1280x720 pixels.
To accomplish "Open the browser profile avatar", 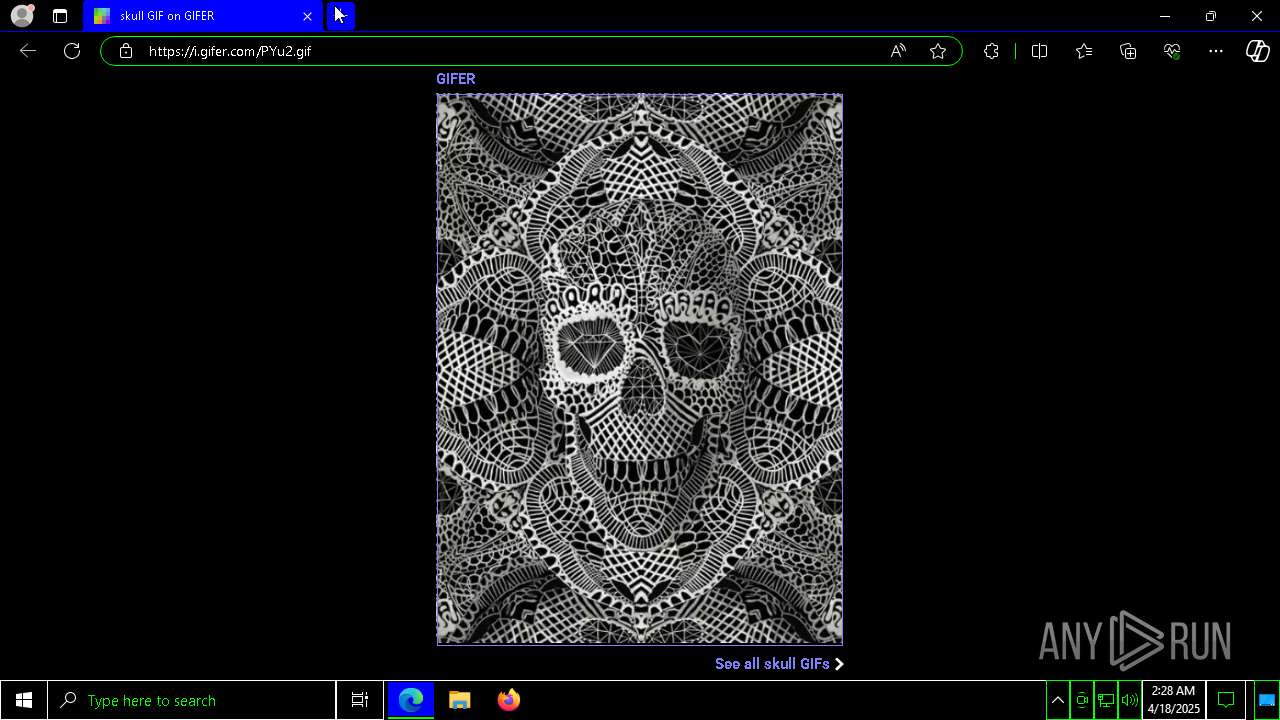I will [x=22, y=16].
